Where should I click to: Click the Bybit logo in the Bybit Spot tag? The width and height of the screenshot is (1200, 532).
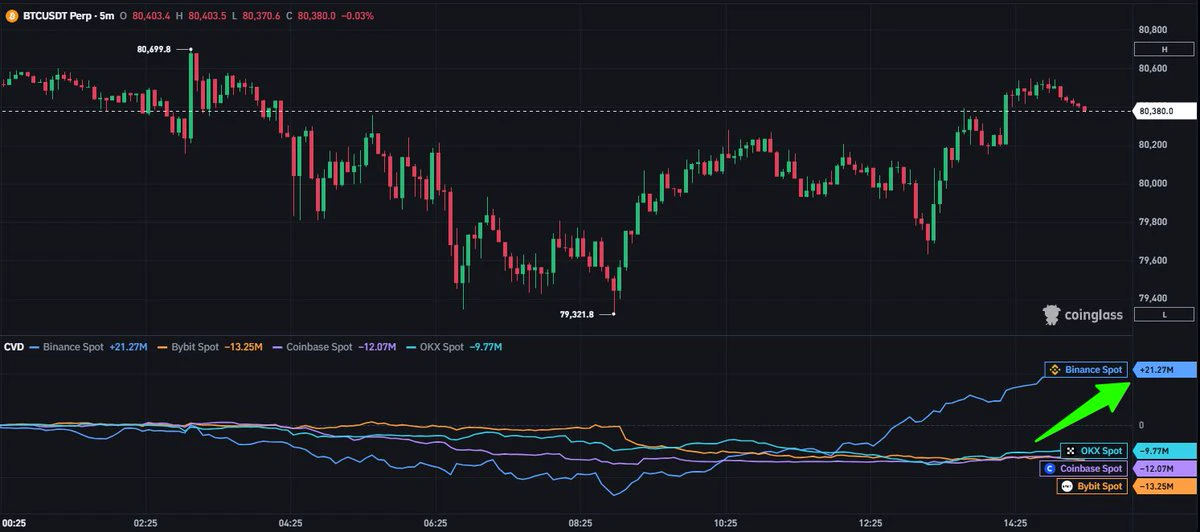tap(1067, 486)
